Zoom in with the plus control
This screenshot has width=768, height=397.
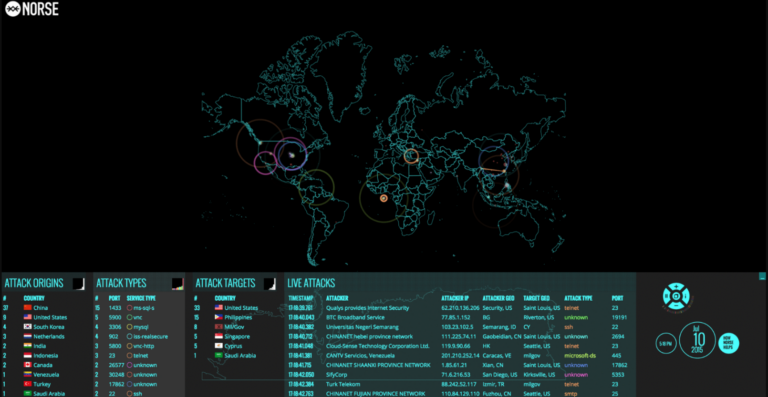(x=676, y=286)
